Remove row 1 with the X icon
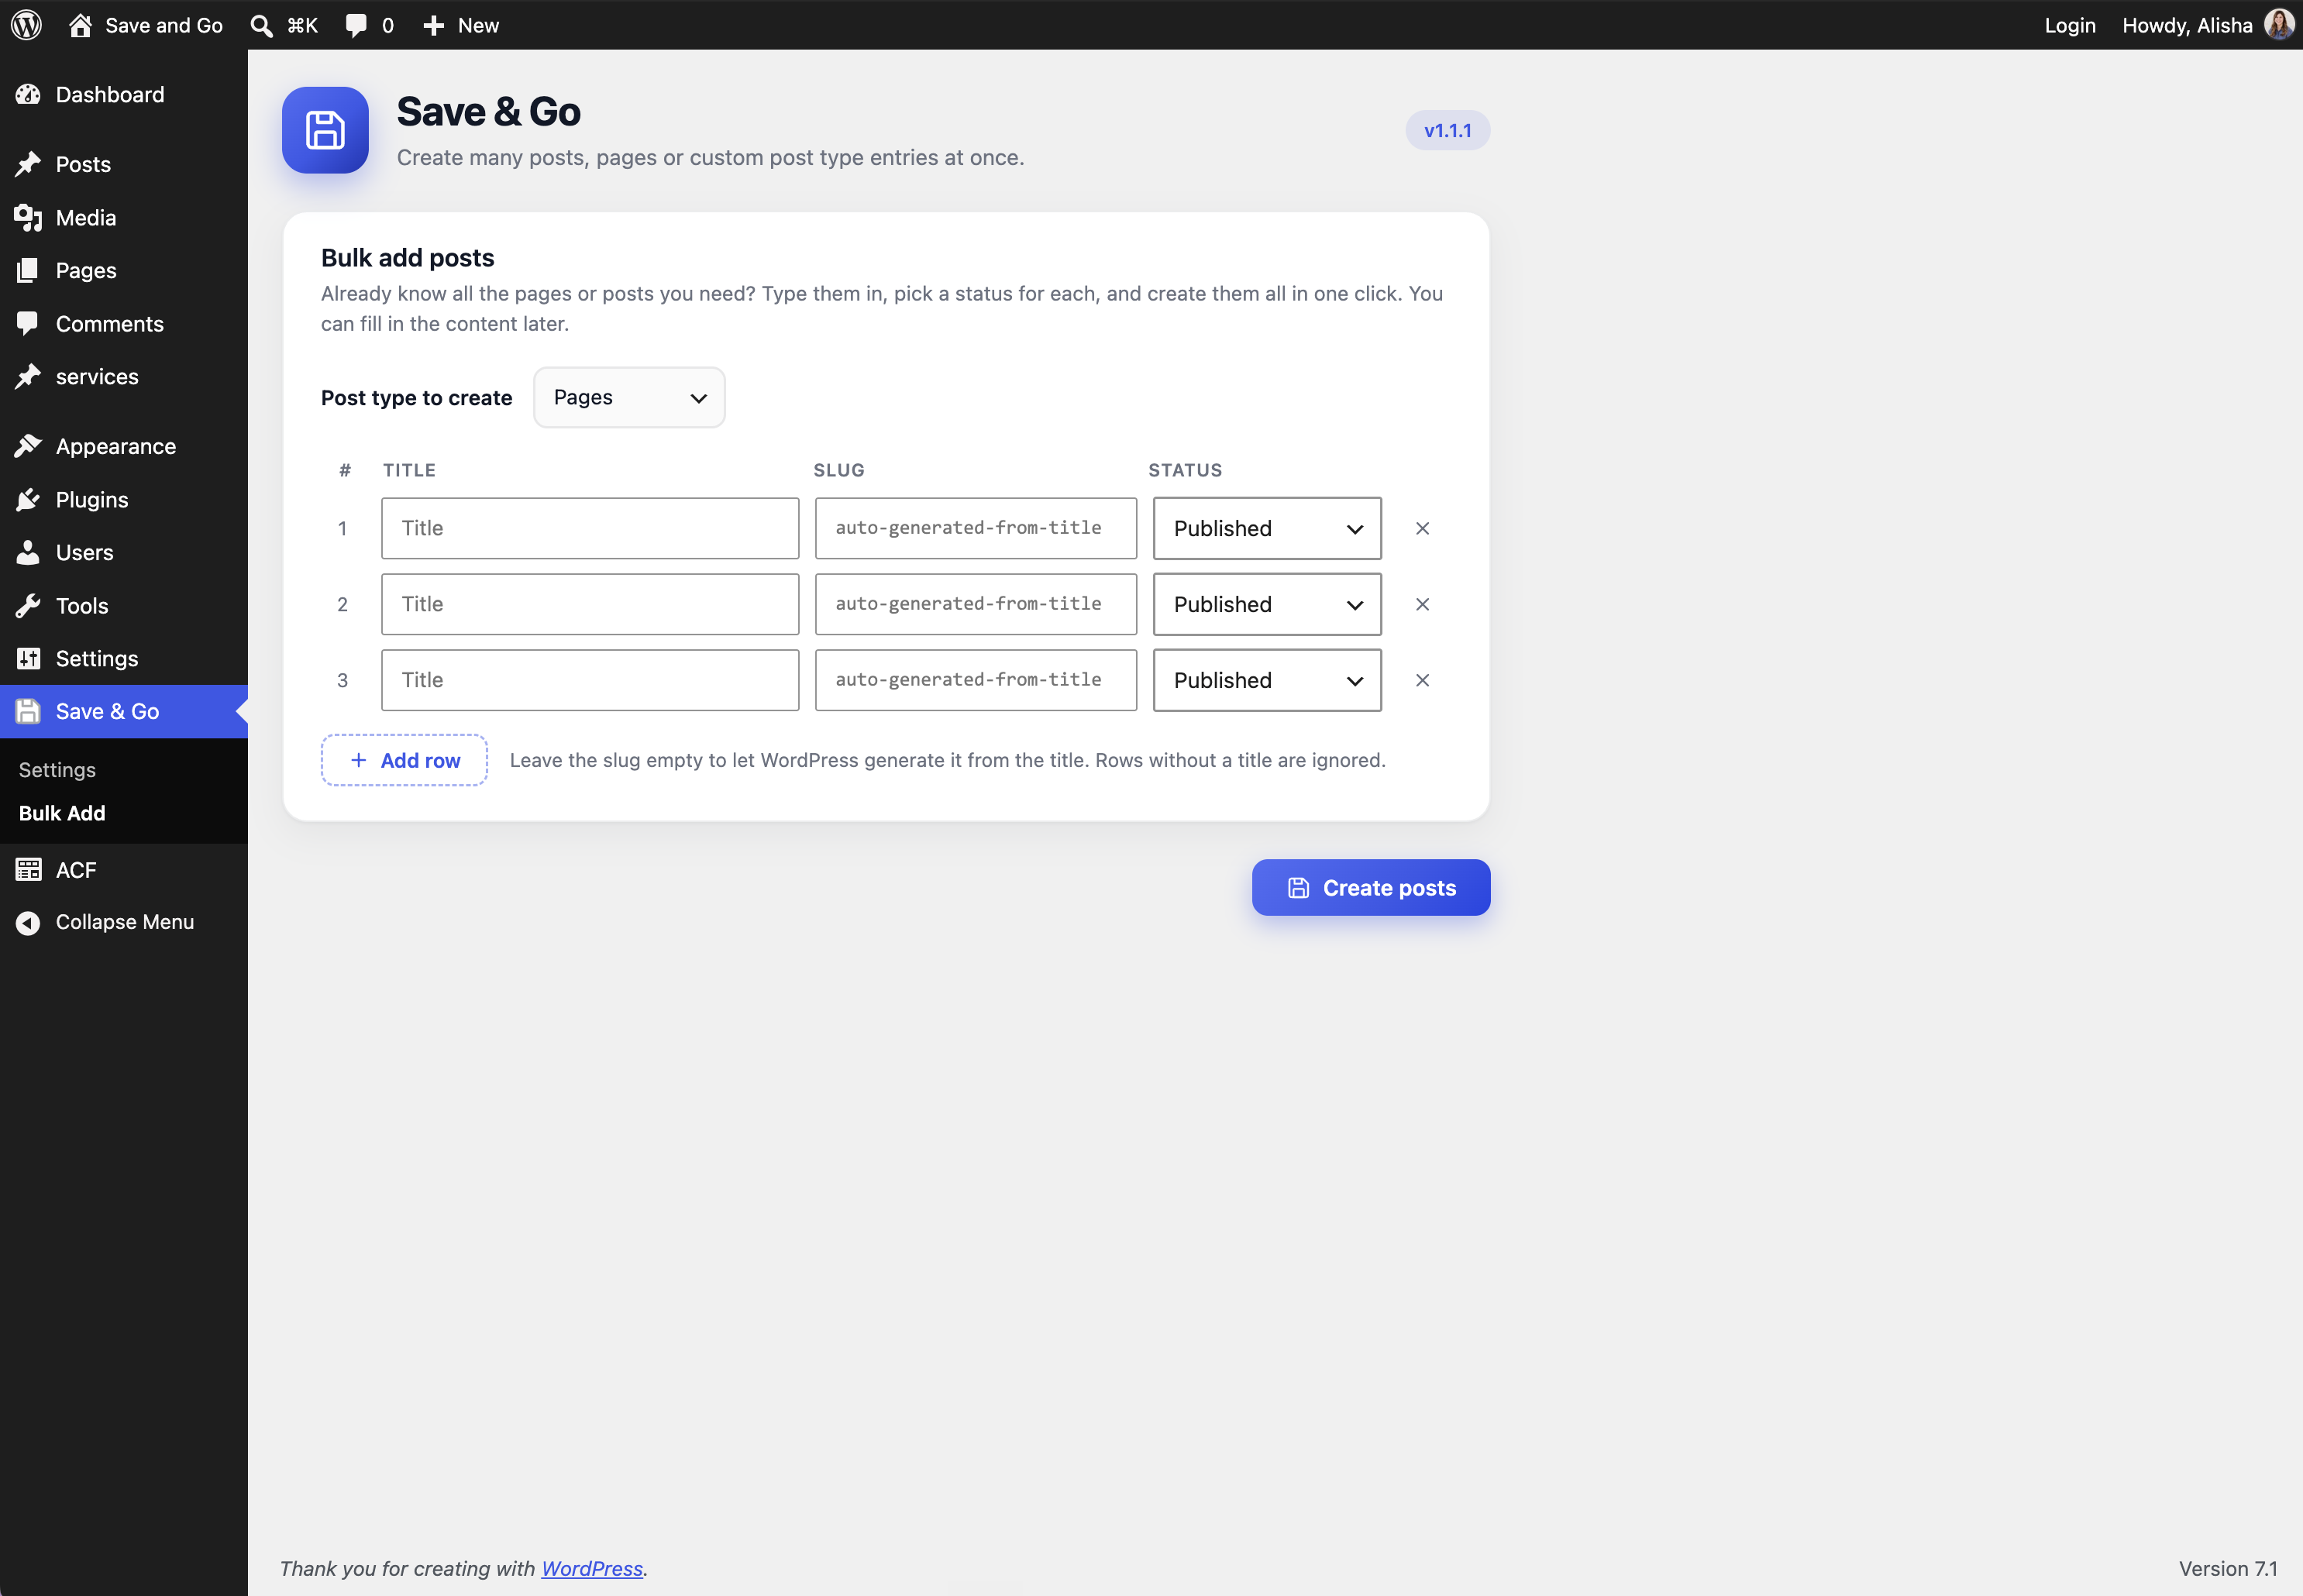 click(1422, 528)
